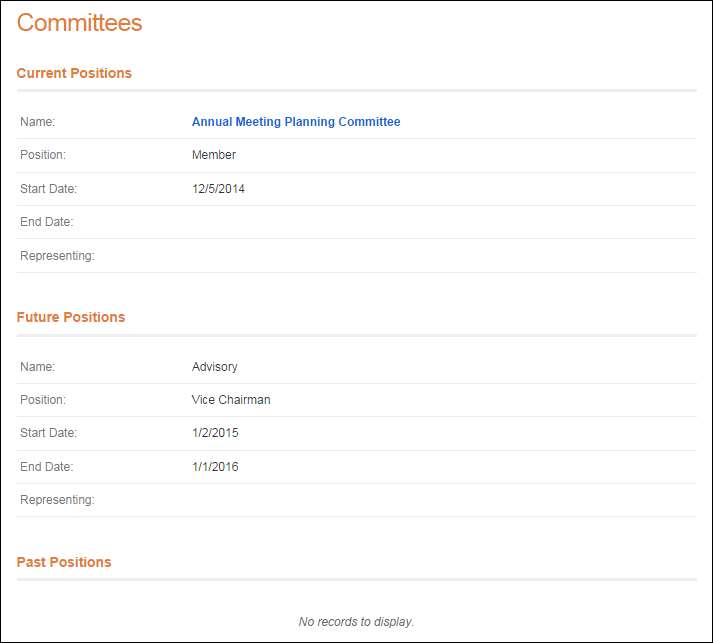Click the Representing label under Current Positions
Image resolution: width=713 pixels, height=643 pixels.
(x=57, y=256)
